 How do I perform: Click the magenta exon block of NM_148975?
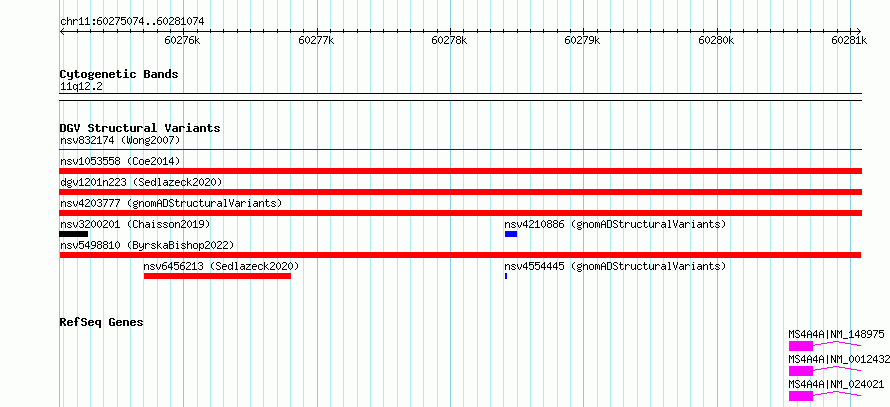tap(800, 346)
